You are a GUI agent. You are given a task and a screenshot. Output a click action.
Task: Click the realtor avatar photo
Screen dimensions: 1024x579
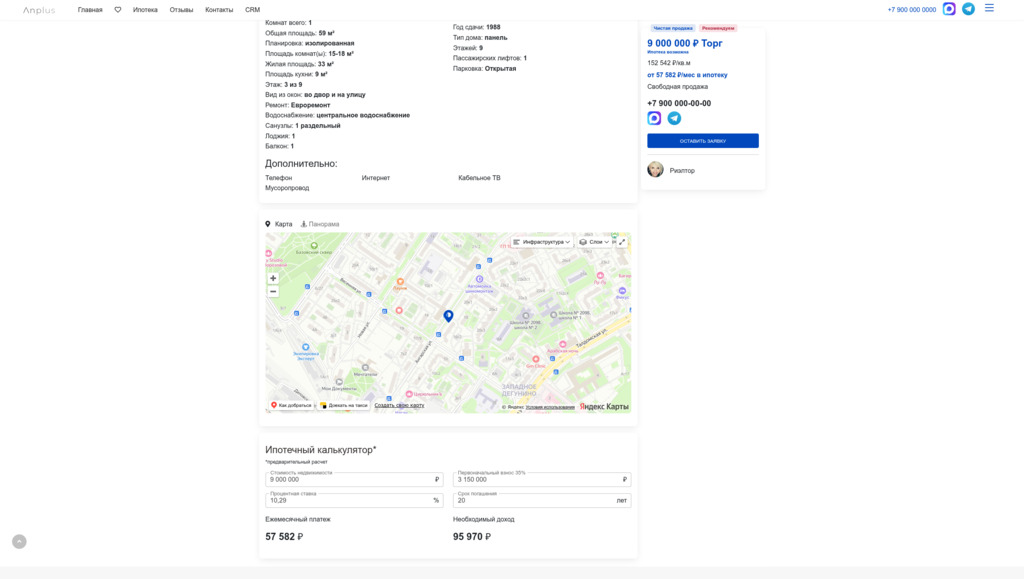pos(655,170)
